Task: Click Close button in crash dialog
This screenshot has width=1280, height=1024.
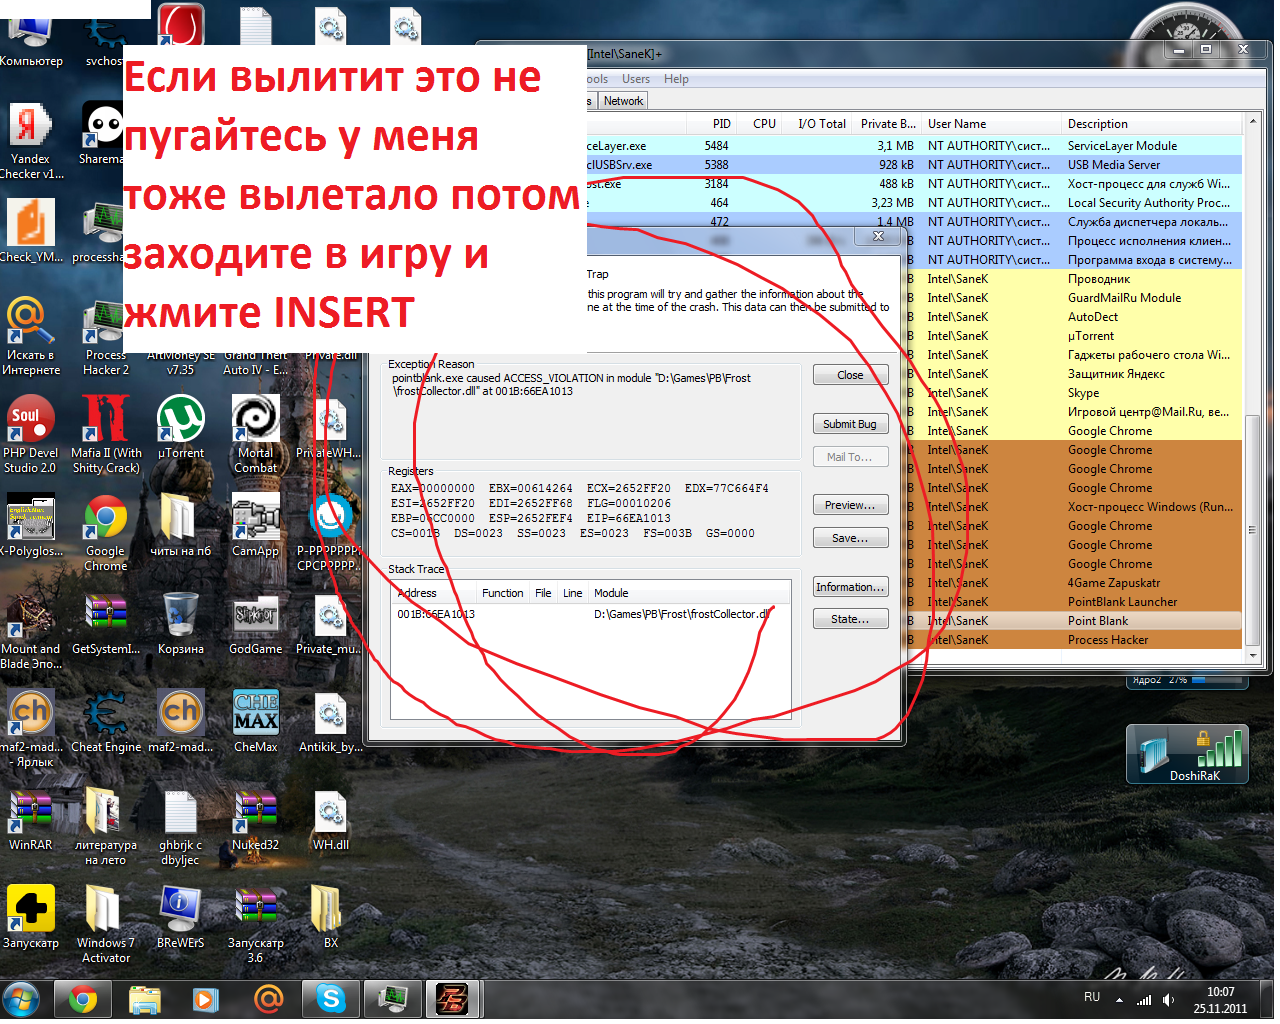Action: point(850,376)
